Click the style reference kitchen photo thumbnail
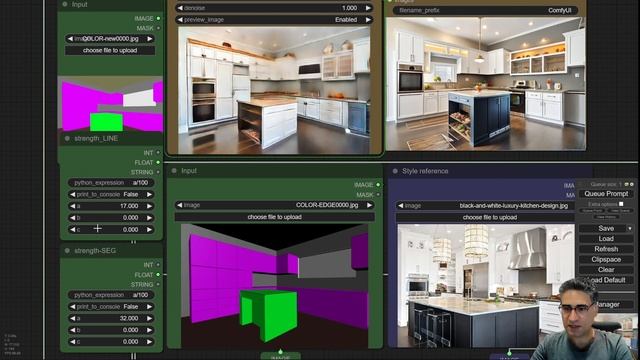Viewport: 640px width, 360px height. click(487, 286)
